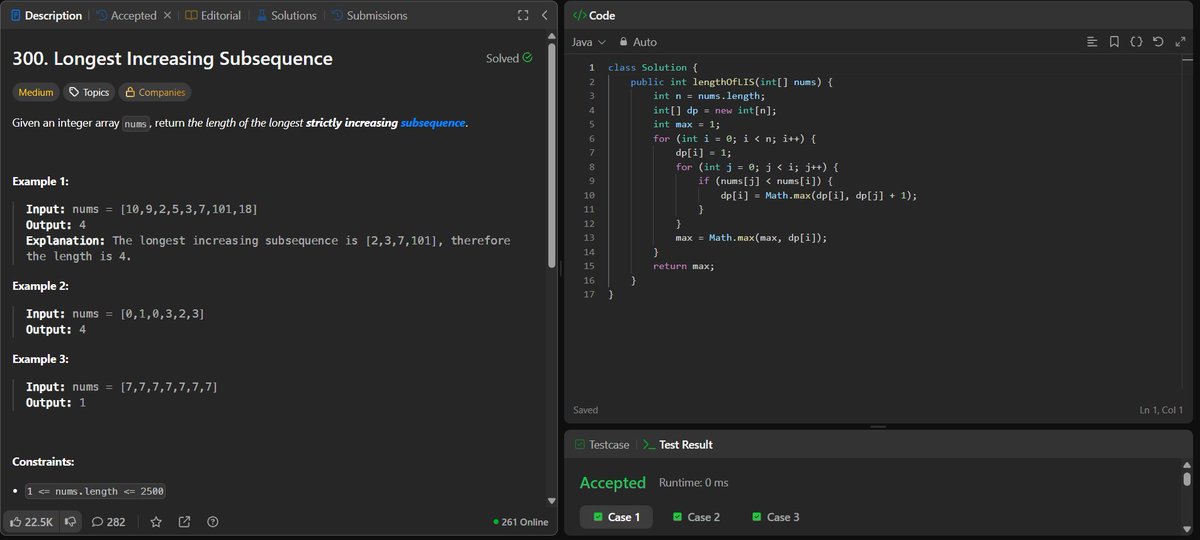Screen dimensions: 1200x540
Task: Open the 282 comments discussion
Action: coord(108,521)
